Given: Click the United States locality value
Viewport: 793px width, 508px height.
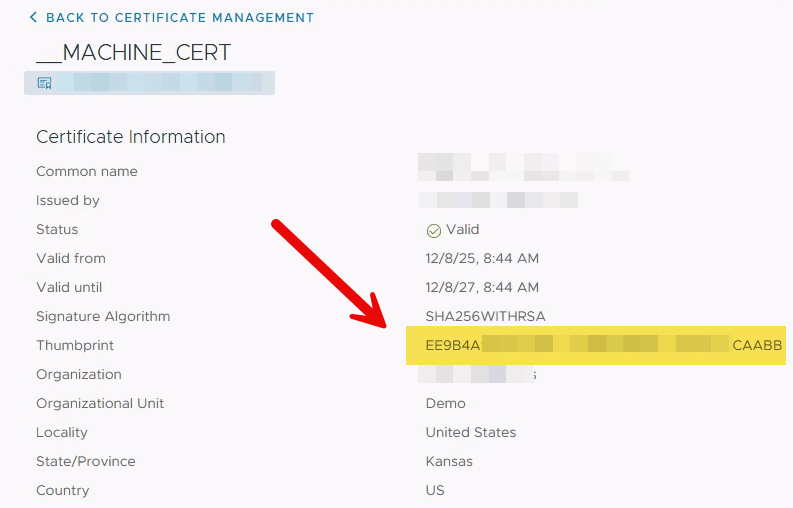Looking at the screenshot, I should 471,433.
